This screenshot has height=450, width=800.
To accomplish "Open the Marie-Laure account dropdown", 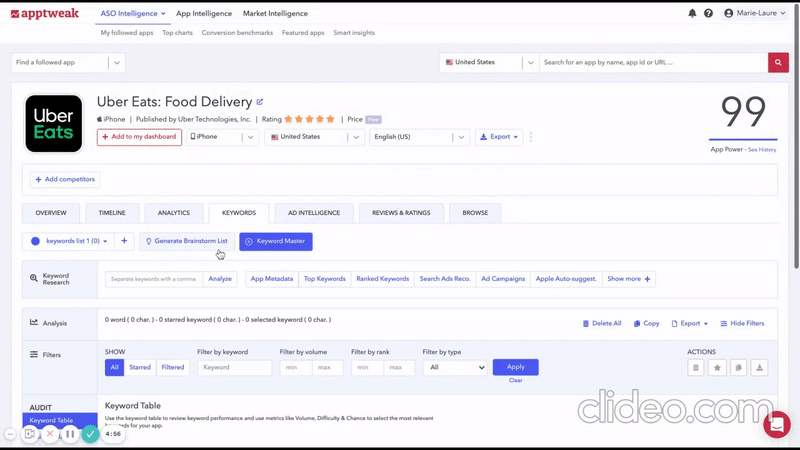I will tap(755, 13).
